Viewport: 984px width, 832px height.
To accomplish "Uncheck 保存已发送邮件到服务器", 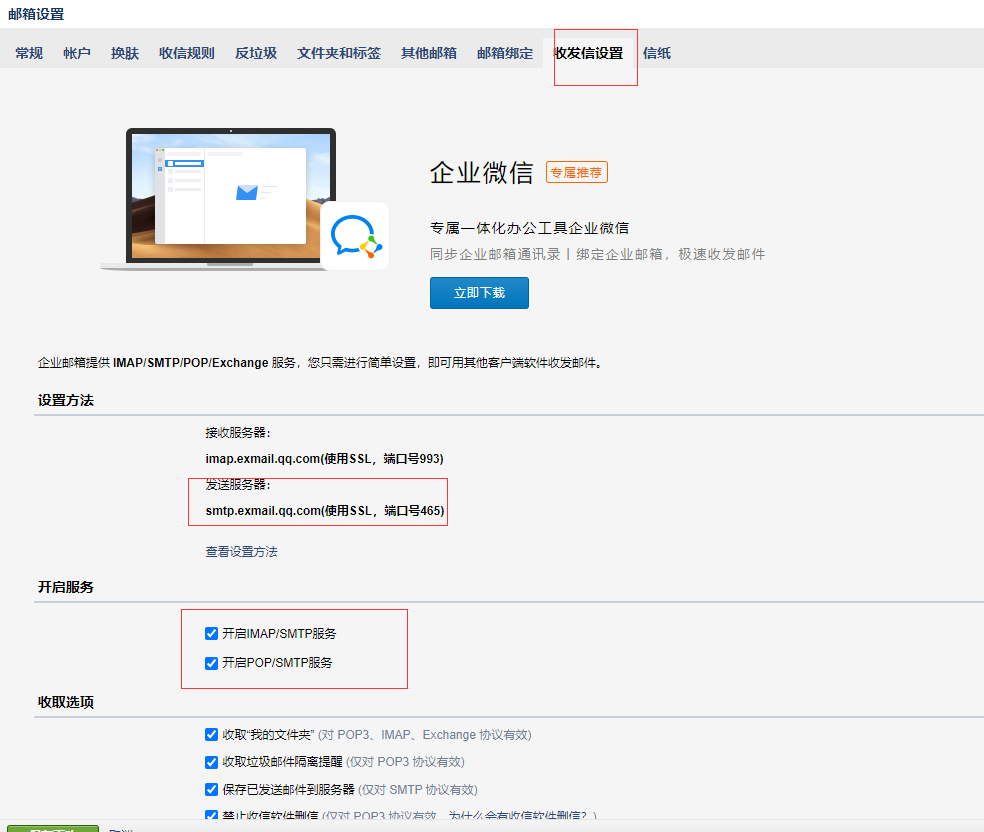I will pos(211,789).
